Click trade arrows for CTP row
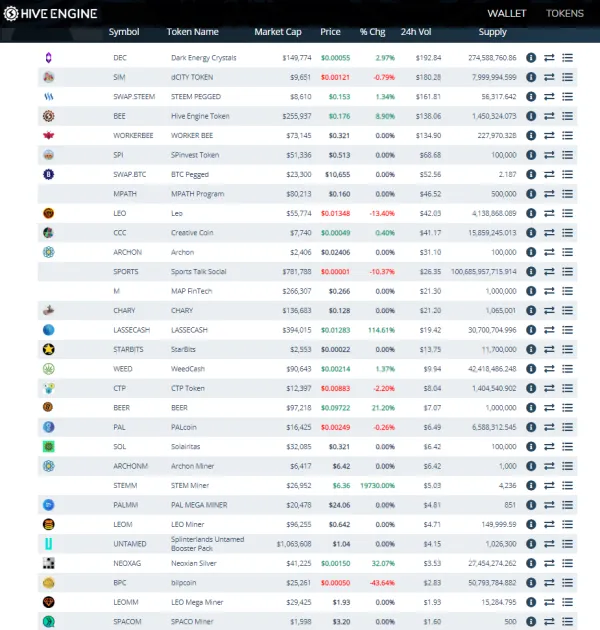The height and width of the screenshot is (630, 600). [549, 388]
